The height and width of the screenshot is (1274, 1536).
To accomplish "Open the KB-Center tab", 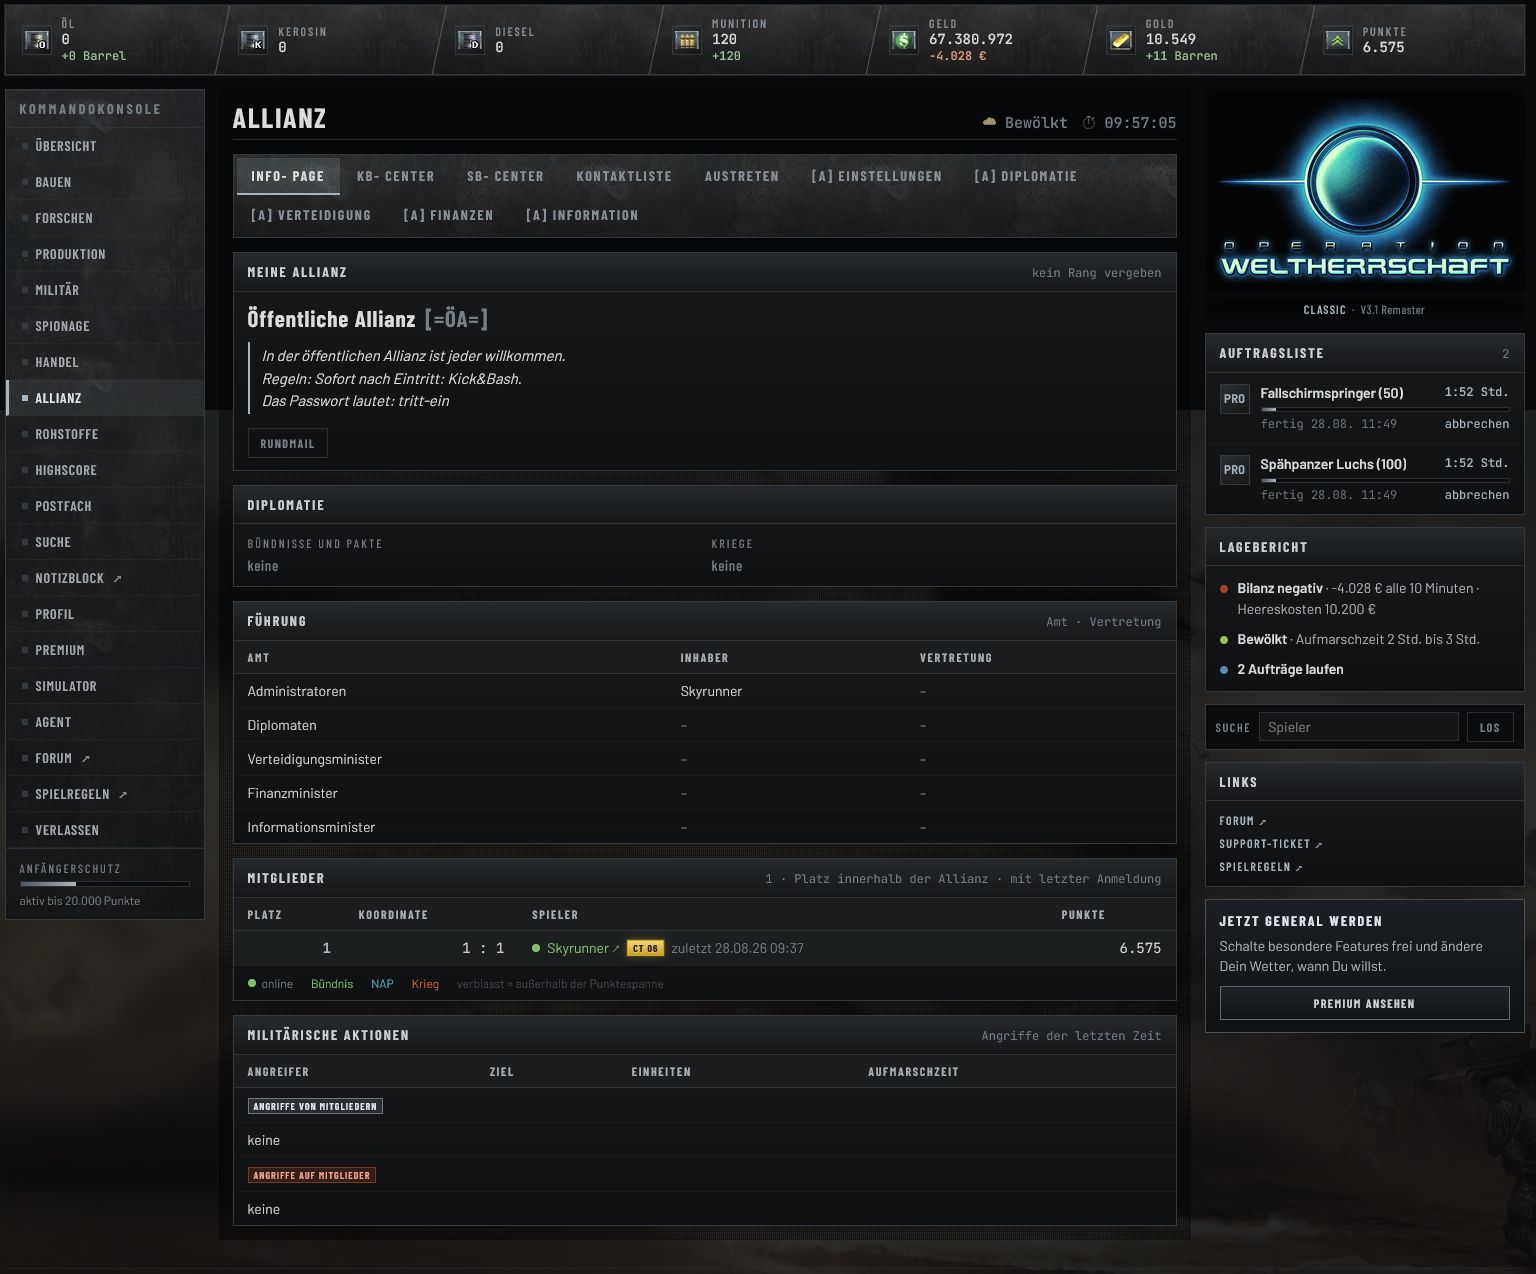I will click(x=396, y=176).
